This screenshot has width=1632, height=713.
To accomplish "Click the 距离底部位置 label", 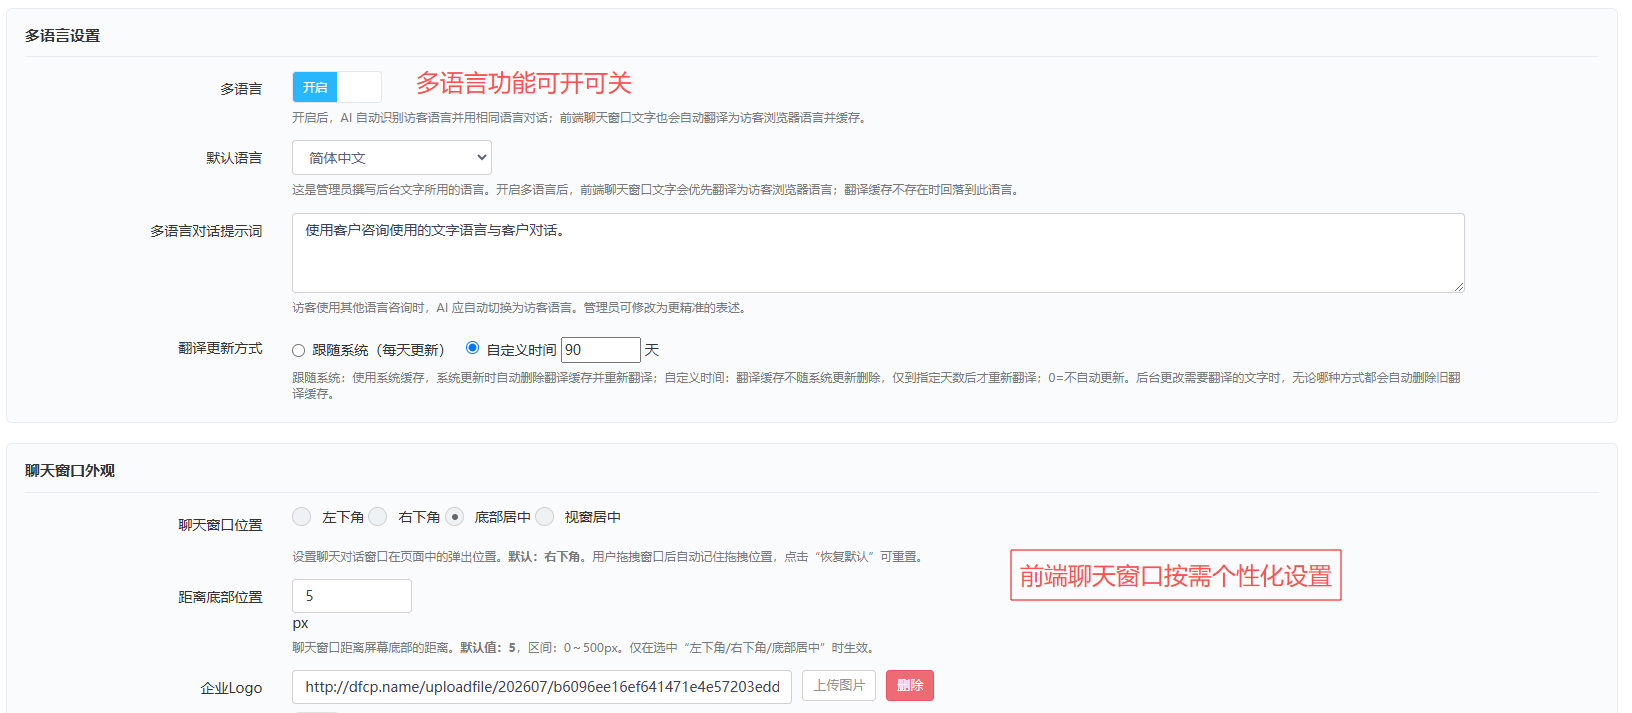I will [x=220, y=597].
